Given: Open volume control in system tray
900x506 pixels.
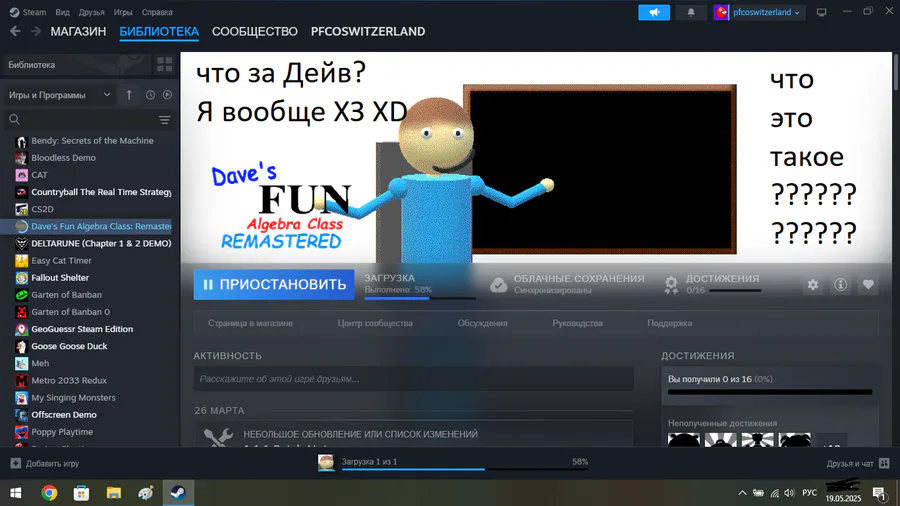Looking at the screenshot, I should (x=789, y=493).
